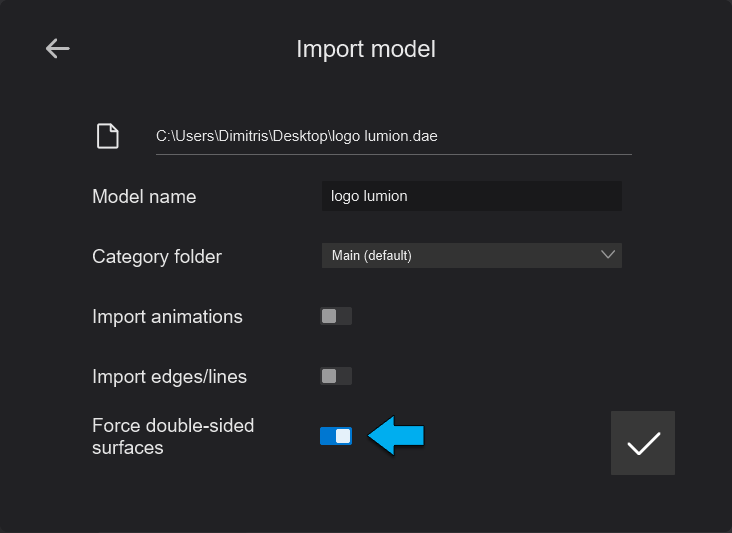Click the 'Import model' dialog title
This screenshot has width=732, height=533.
pyautogui.click(x=366, y=48)
